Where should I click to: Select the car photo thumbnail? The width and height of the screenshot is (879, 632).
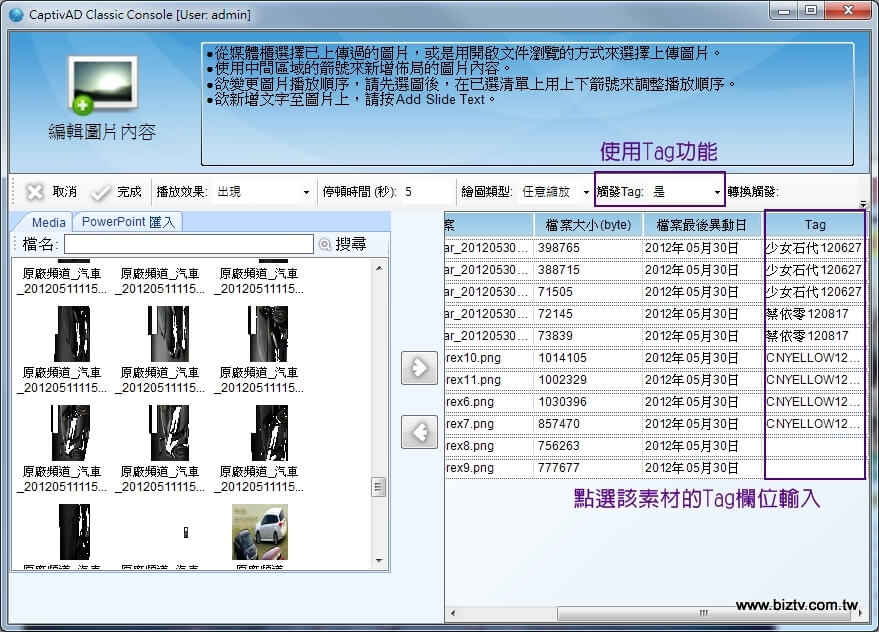pyautogui.click(x=259, y=531)
